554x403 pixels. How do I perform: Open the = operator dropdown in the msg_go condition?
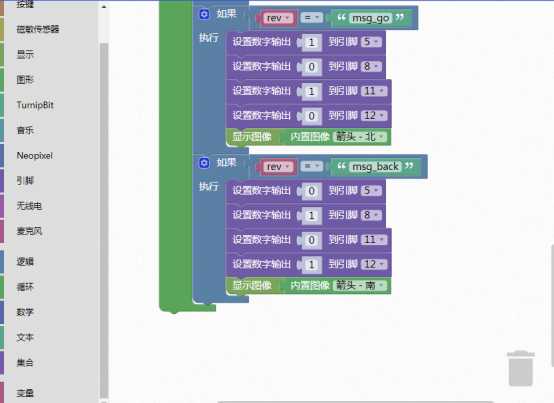click(x=311, y=17)
